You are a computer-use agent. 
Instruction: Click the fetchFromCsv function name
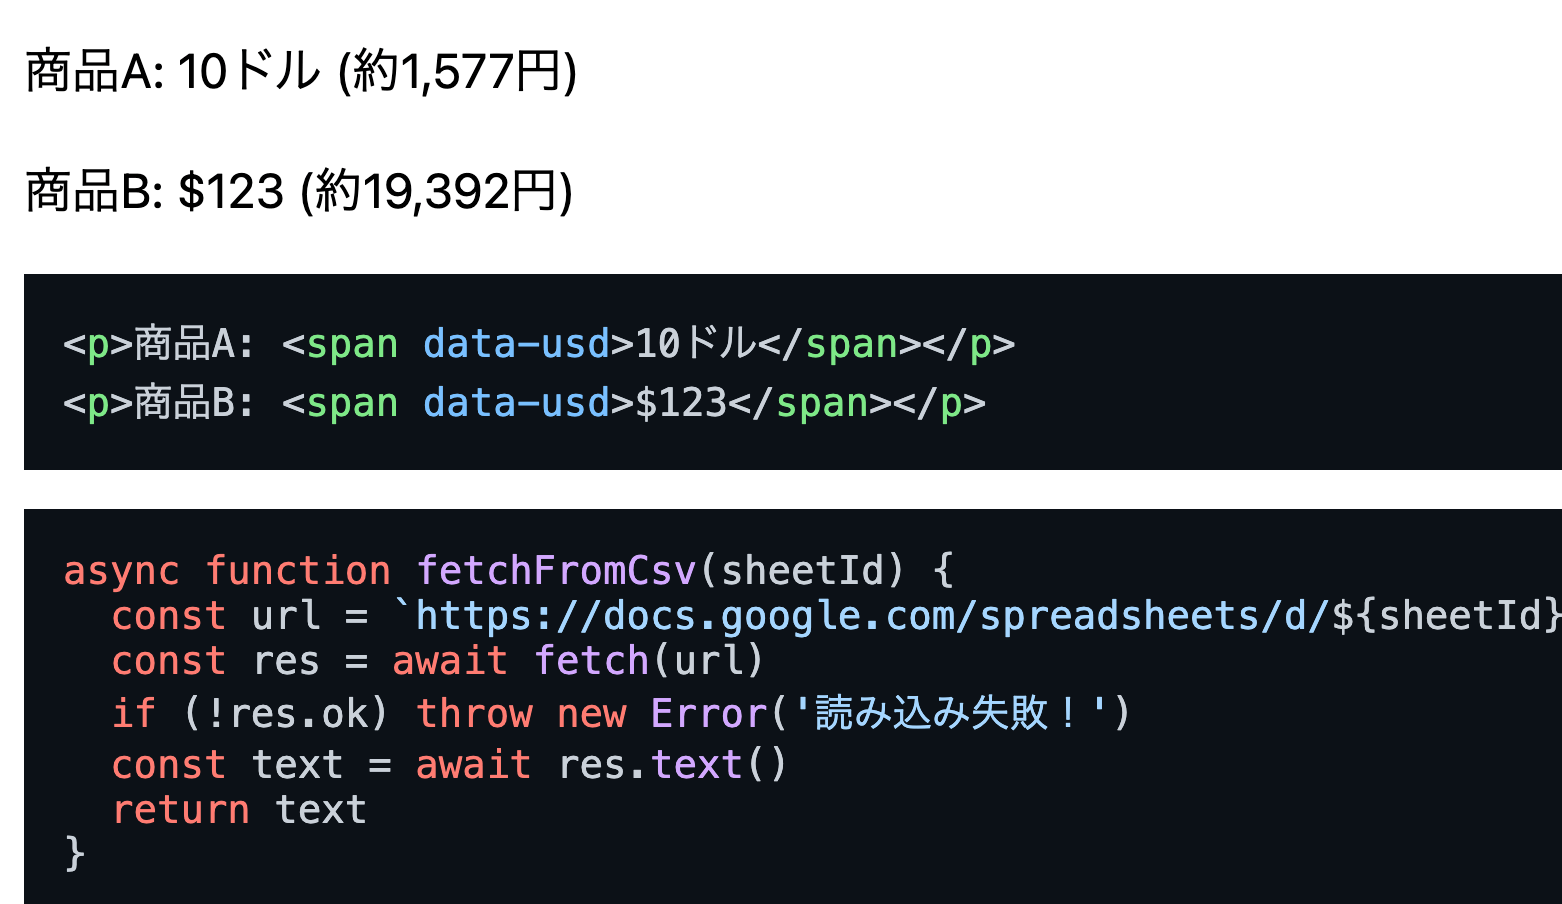point(556,570)
